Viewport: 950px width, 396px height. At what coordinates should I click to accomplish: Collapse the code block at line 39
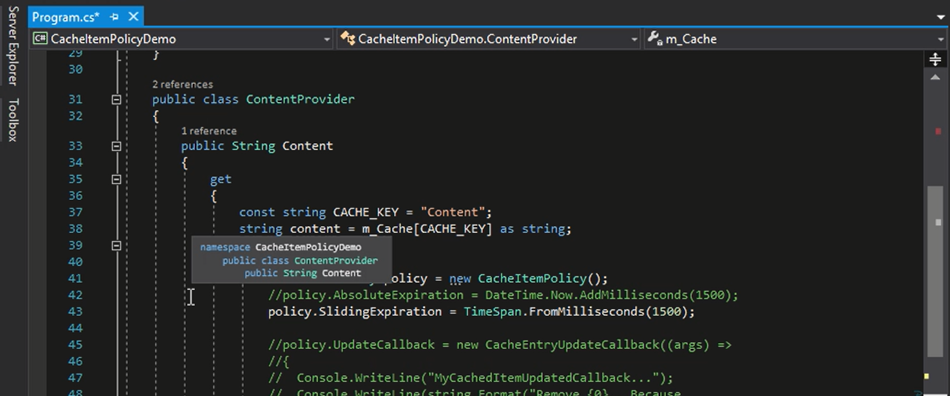(116, 246)
